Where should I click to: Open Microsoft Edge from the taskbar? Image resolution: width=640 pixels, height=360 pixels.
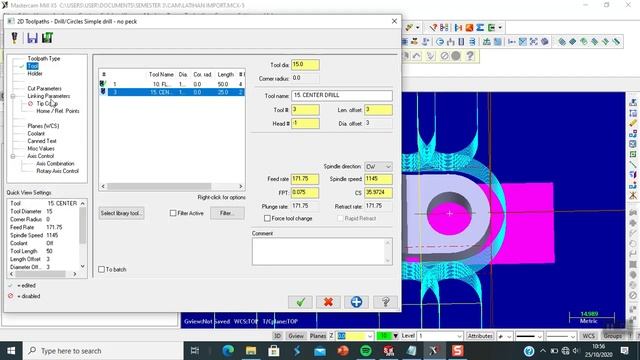228,351
